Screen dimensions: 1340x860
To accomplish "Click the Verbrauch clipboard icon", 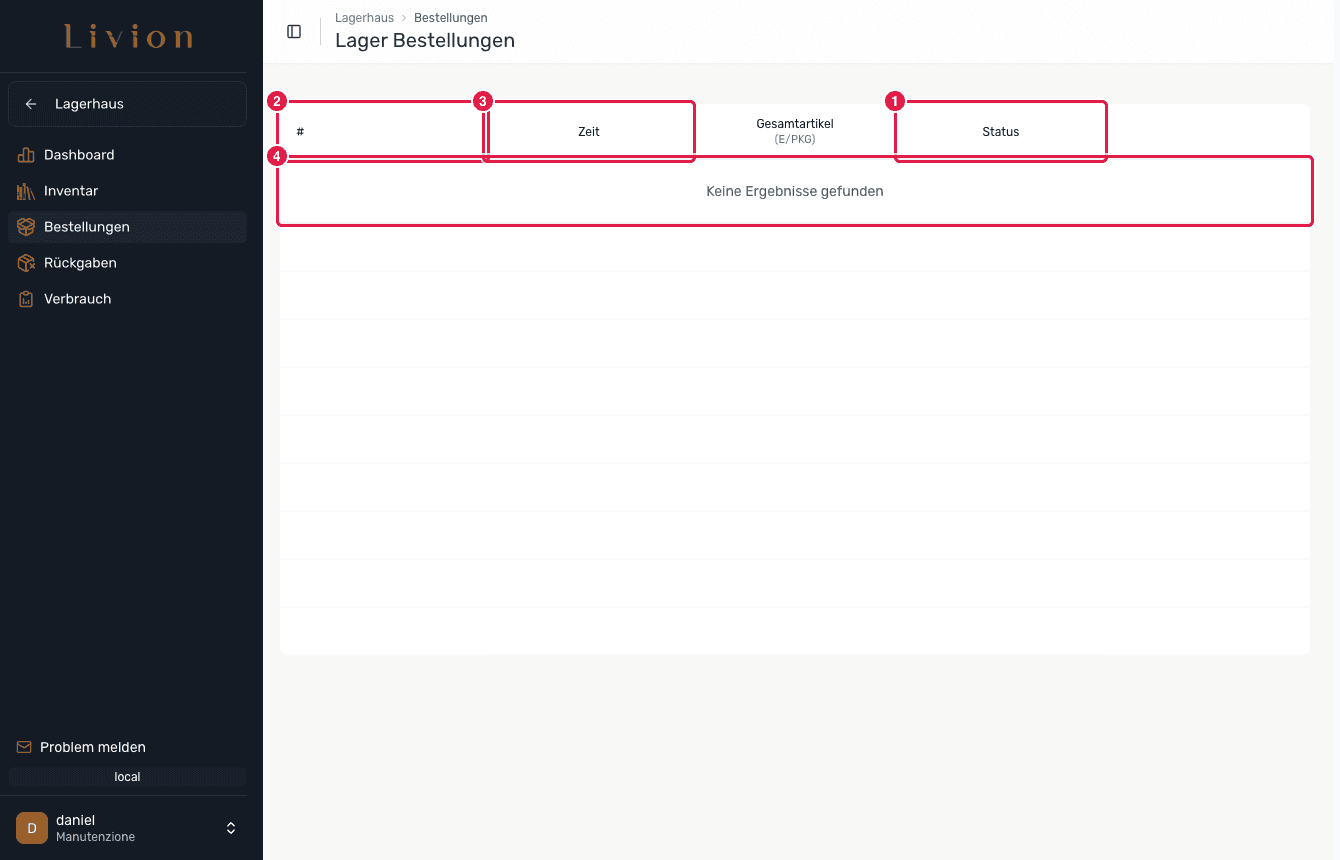I will click(26, 299).
